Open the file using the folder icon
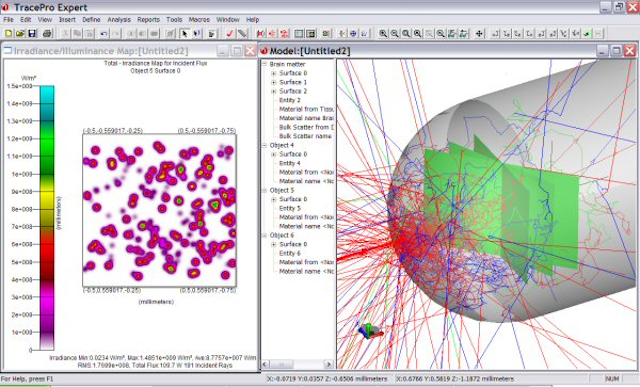Screen dimensions: 640x387 click(20, 33)
